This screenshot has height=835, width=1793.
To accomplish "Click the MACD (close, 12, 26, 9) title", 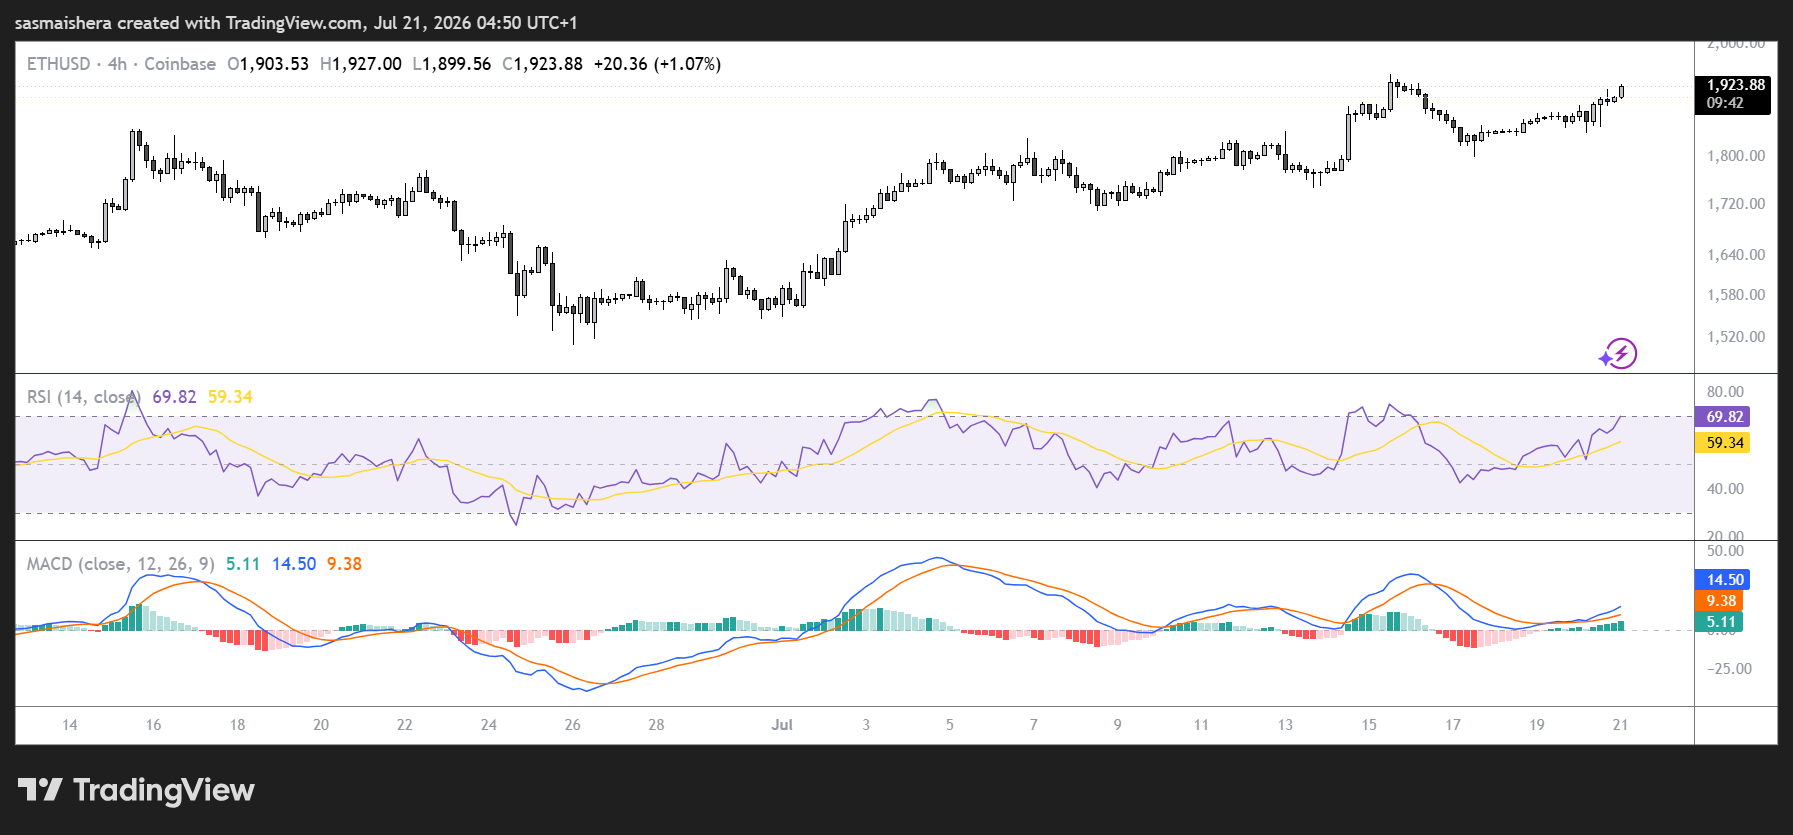I will coord(120,564).
